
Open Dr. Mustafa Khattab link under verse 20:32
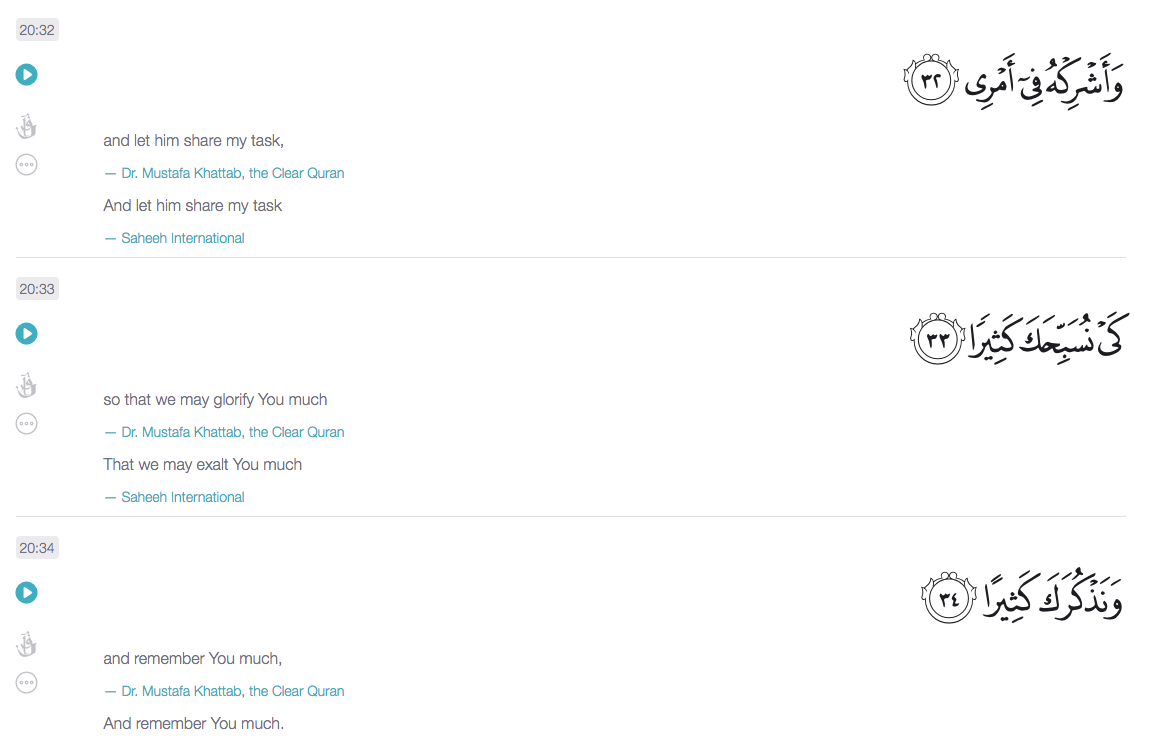[232, 173]
